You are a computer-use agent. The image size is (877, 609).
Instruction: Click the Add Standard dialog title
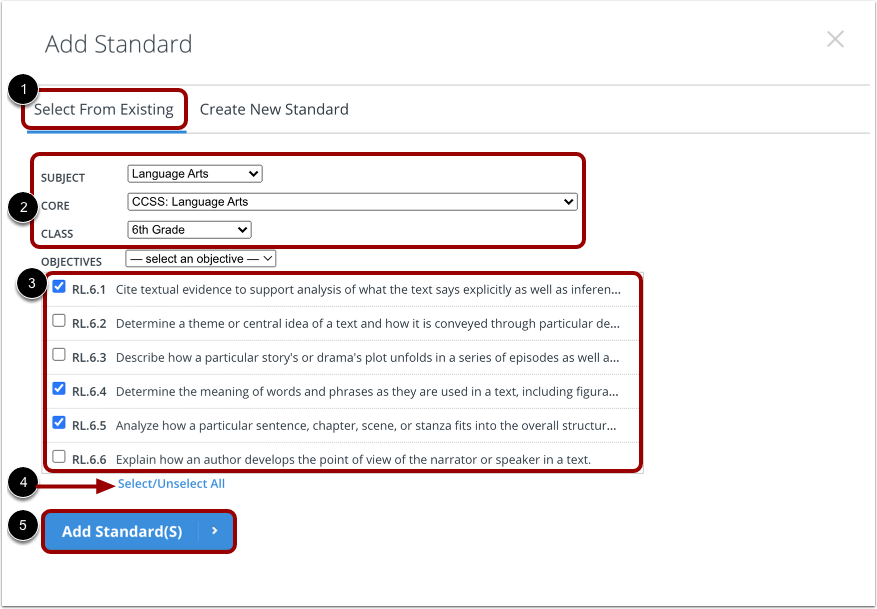(118, 44)
